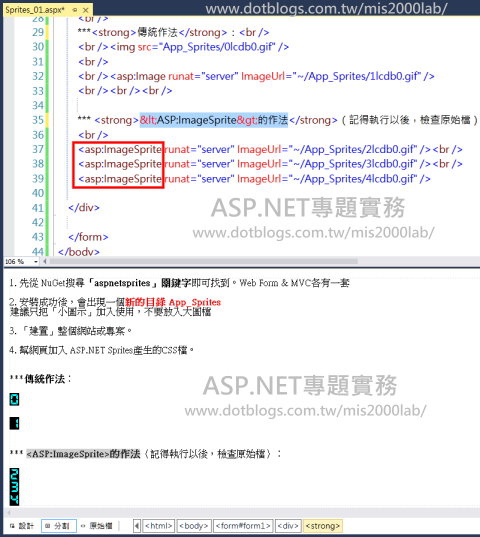Screen dimensions: 480x537
Task: Select the highlighted <strong> tag in navigator
Action: point(323,526)
